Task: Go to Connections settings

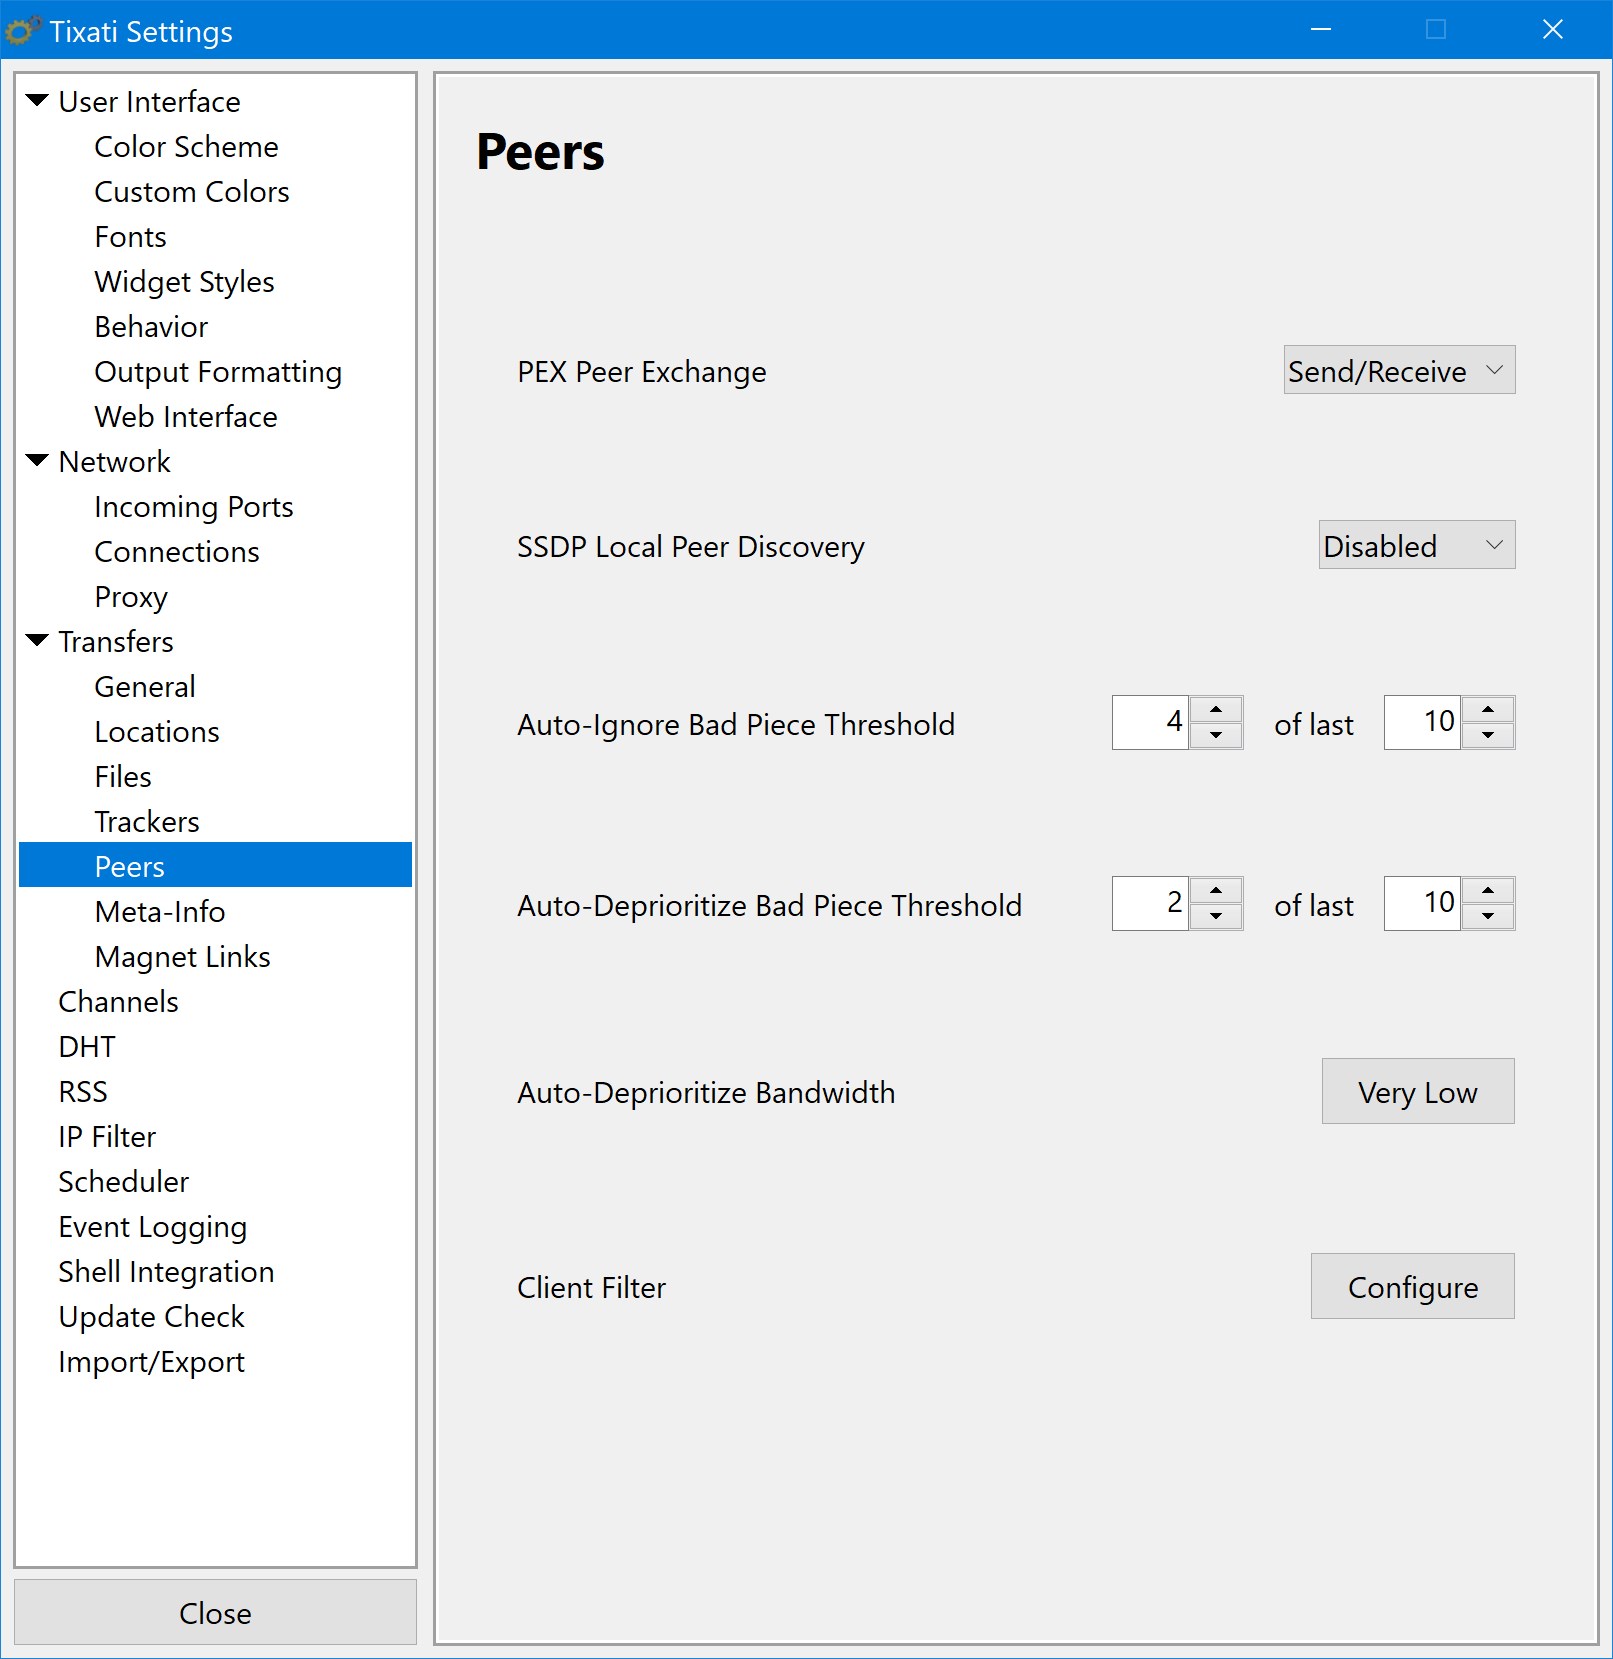Action: click(x=177, y=551)
